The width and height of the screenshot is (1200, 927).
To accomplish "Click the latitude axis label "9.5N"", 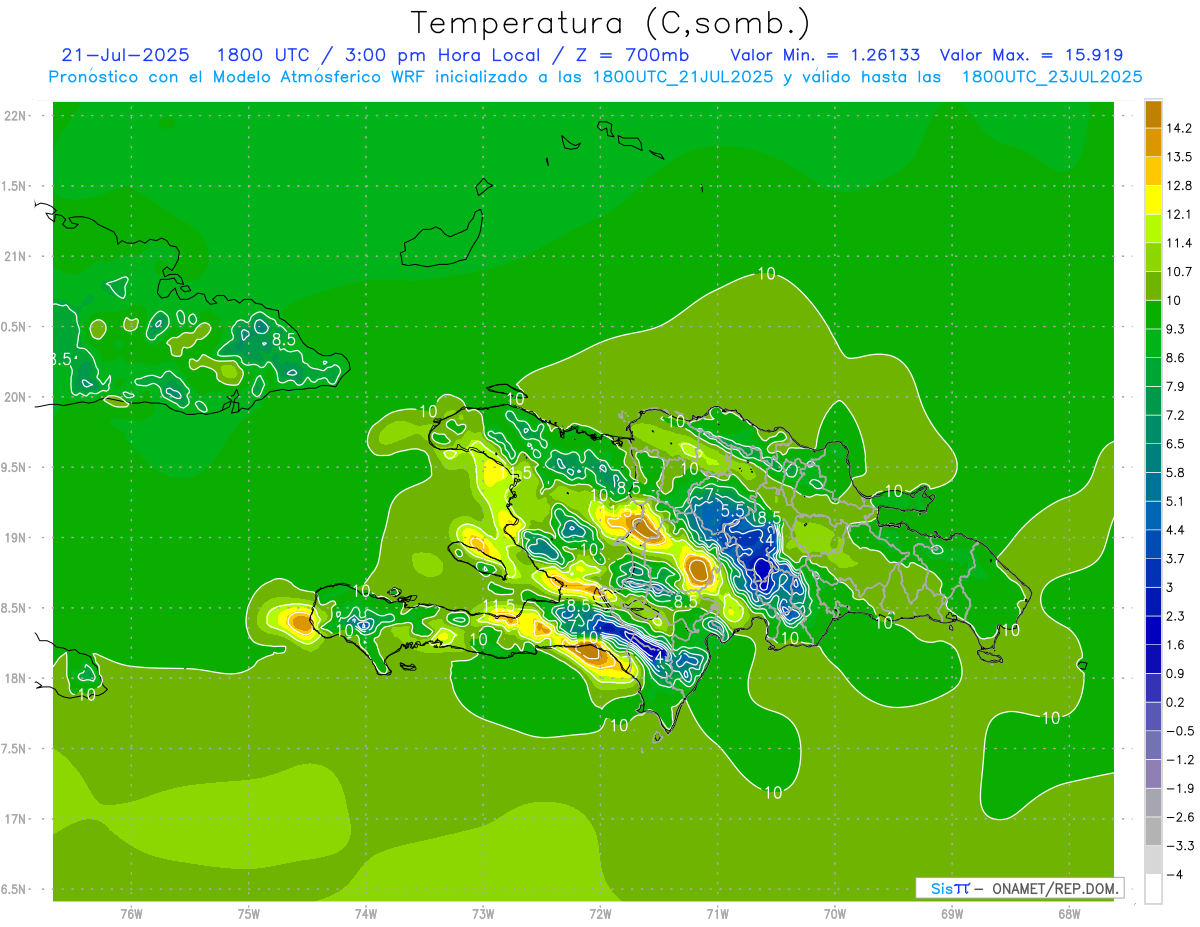I will pos(15,467).
